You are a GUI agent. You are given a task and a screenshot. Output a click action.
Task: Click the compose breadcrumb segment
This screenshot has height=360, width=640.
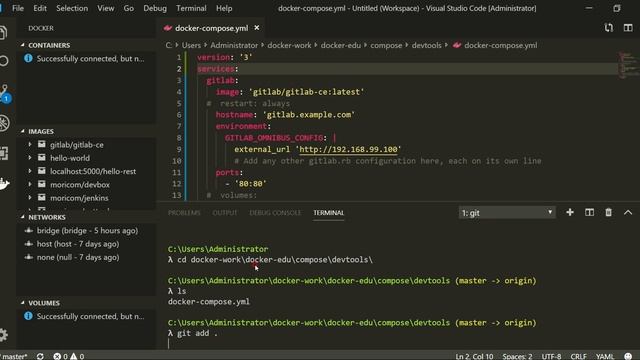[386, 45]
